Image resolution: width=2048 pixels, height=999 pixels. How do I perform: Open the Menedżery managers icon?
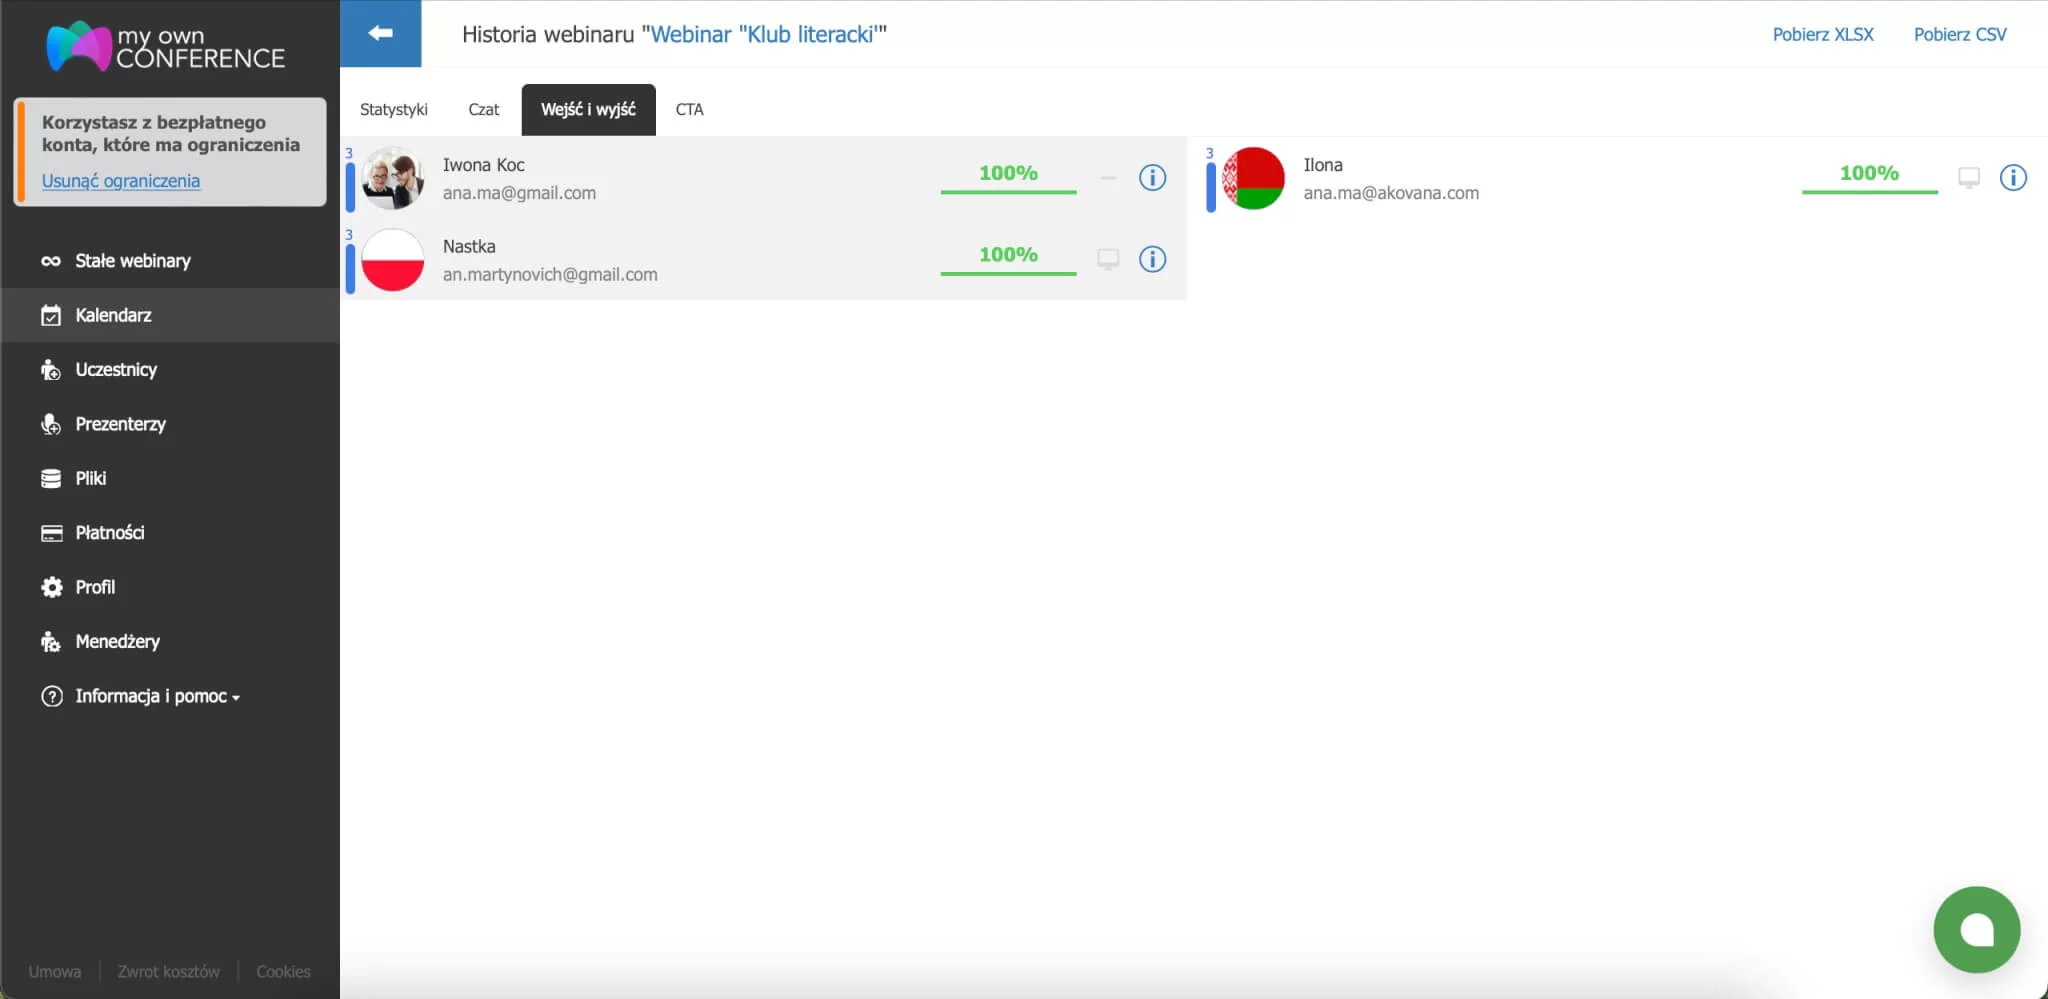(x=51, y=641)
